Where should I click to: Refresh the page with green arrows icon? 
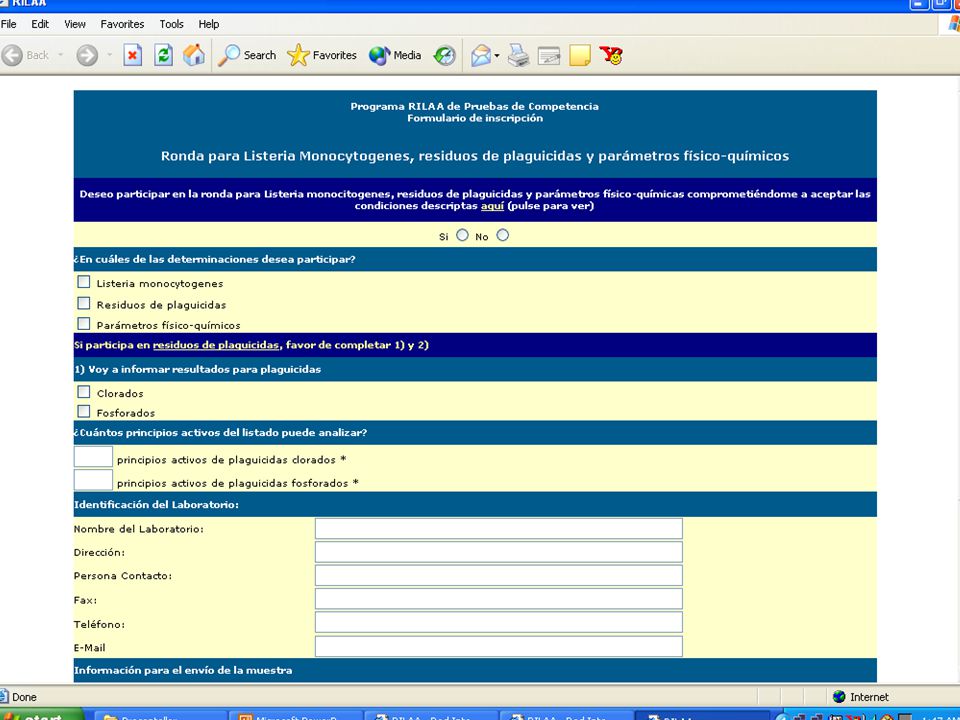(163, 56)
